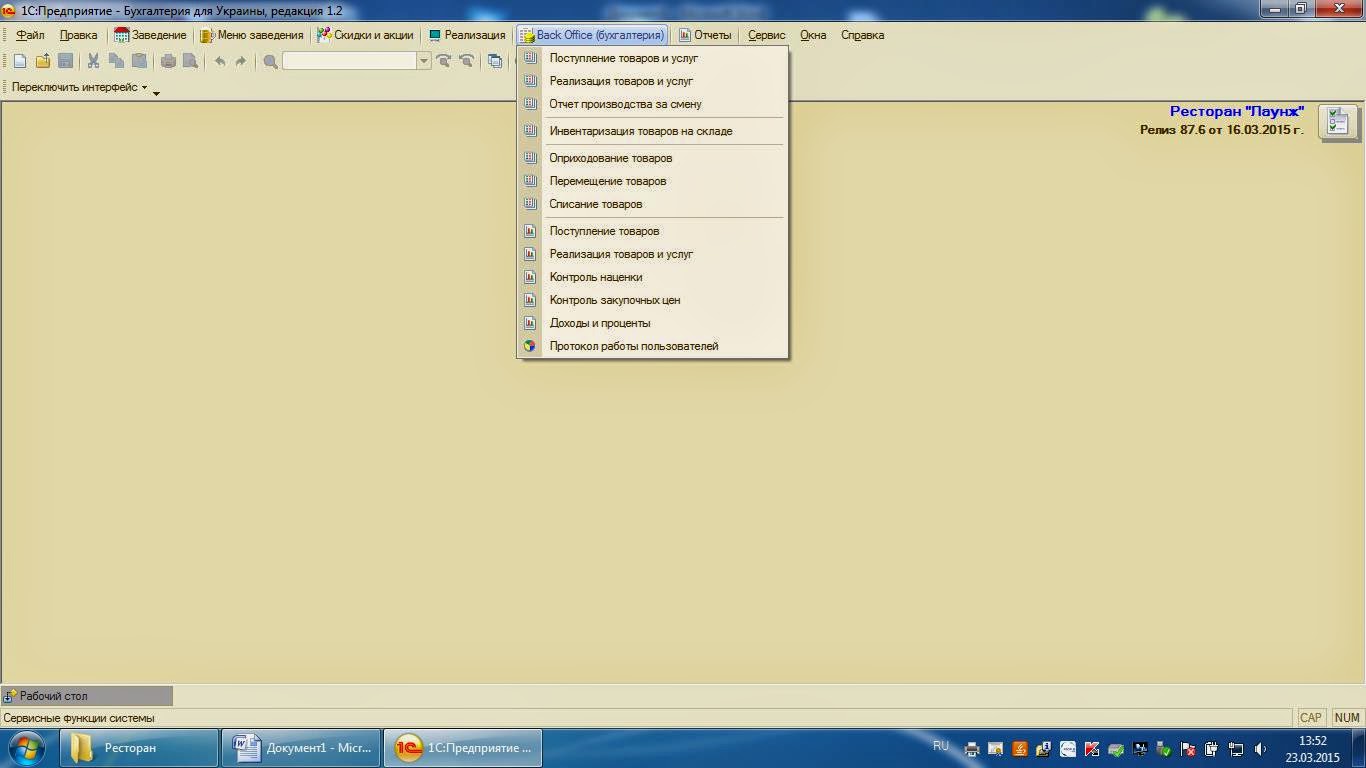Select Реализация товаров и услуг report above Контроль наценки
This screenshot has width=1366, height=768.
tap(653, 254)
